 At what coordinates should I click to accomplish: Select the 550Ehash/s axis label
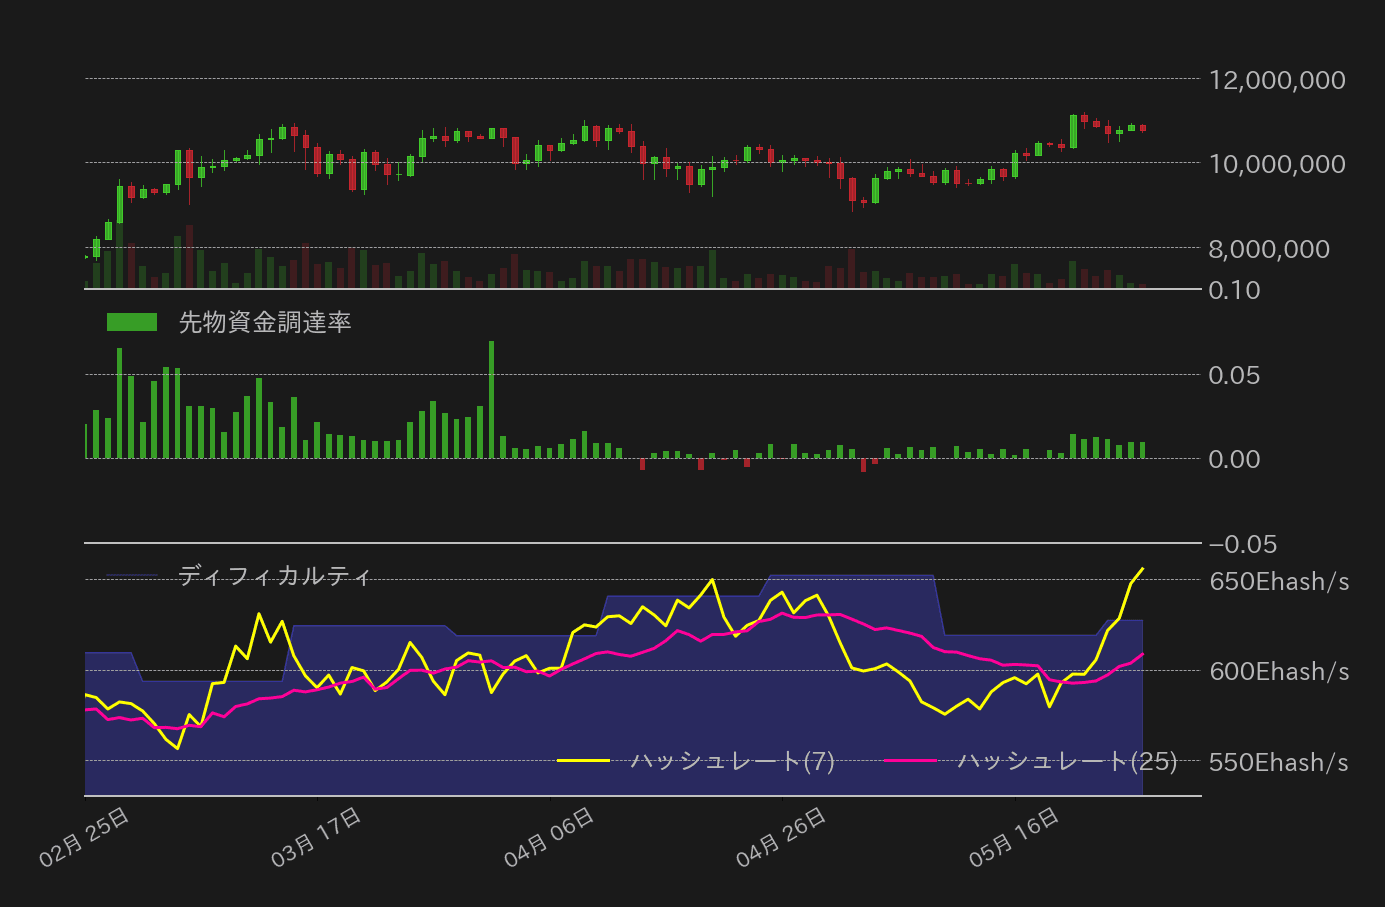coord(1279,763)
